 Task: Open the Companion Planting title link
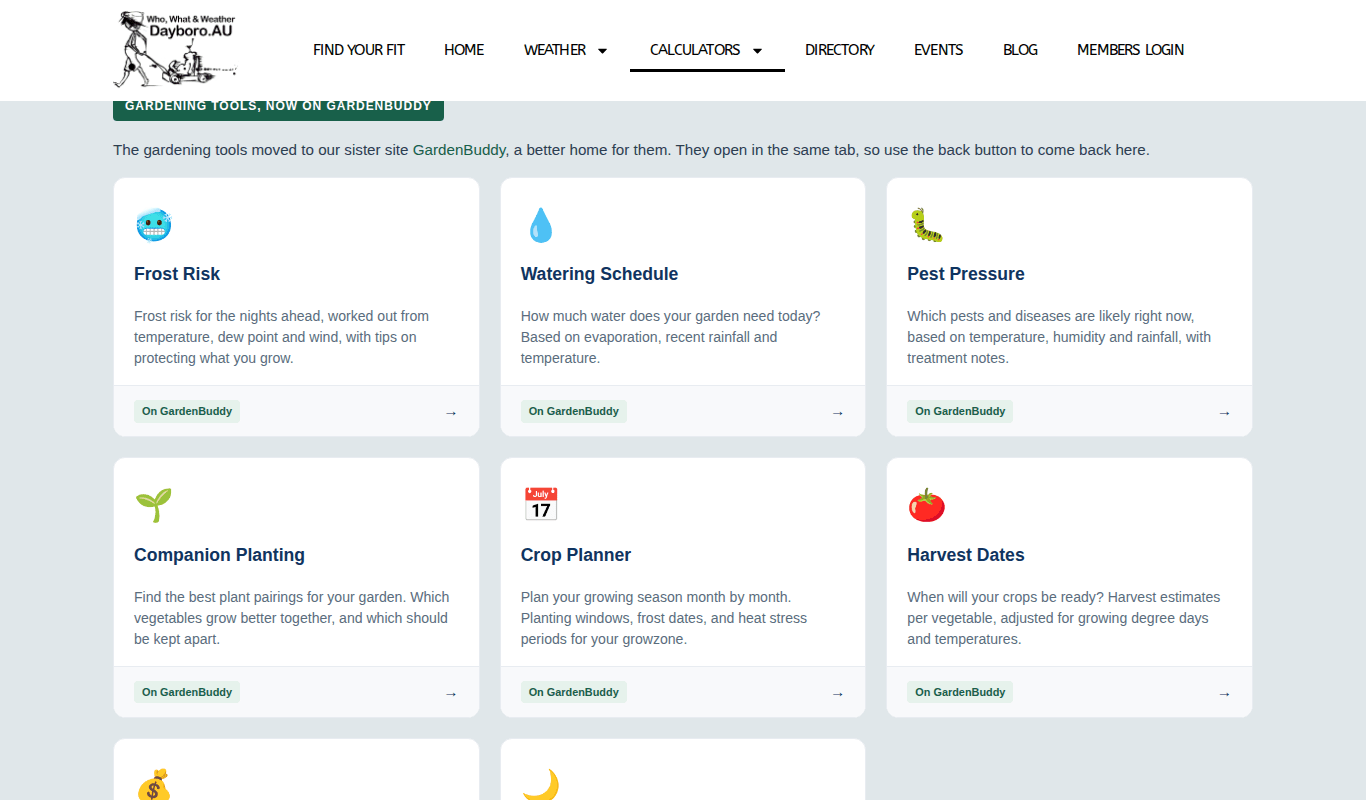pos(219,555)
